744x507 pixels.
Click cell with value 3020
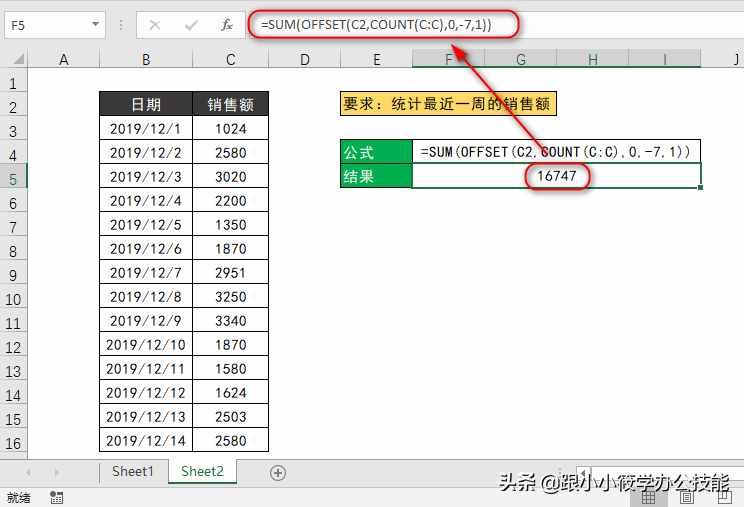click(x=231, y=176)
